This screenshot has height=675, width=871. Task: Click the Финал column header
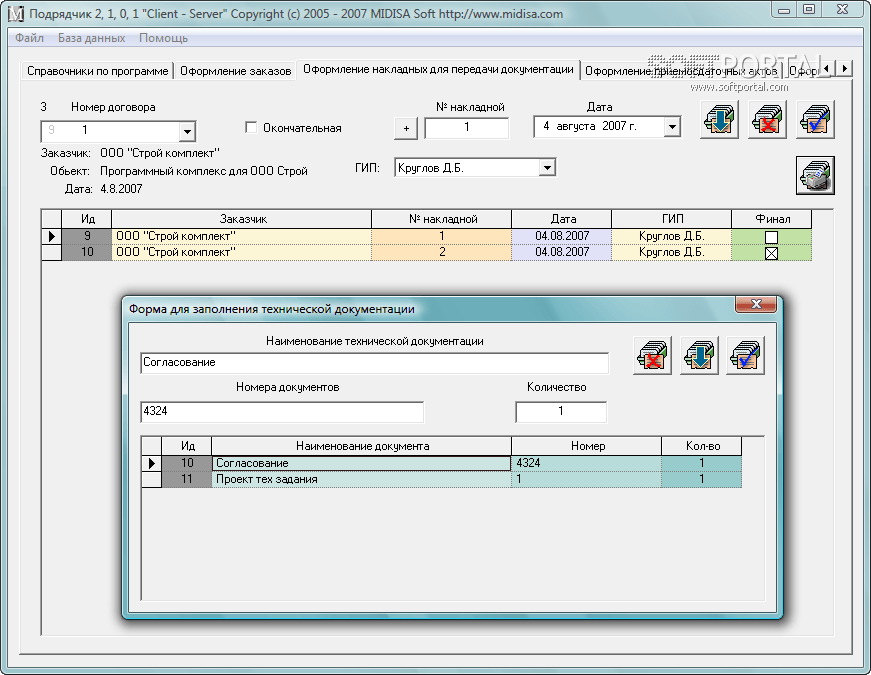(772, 219)
